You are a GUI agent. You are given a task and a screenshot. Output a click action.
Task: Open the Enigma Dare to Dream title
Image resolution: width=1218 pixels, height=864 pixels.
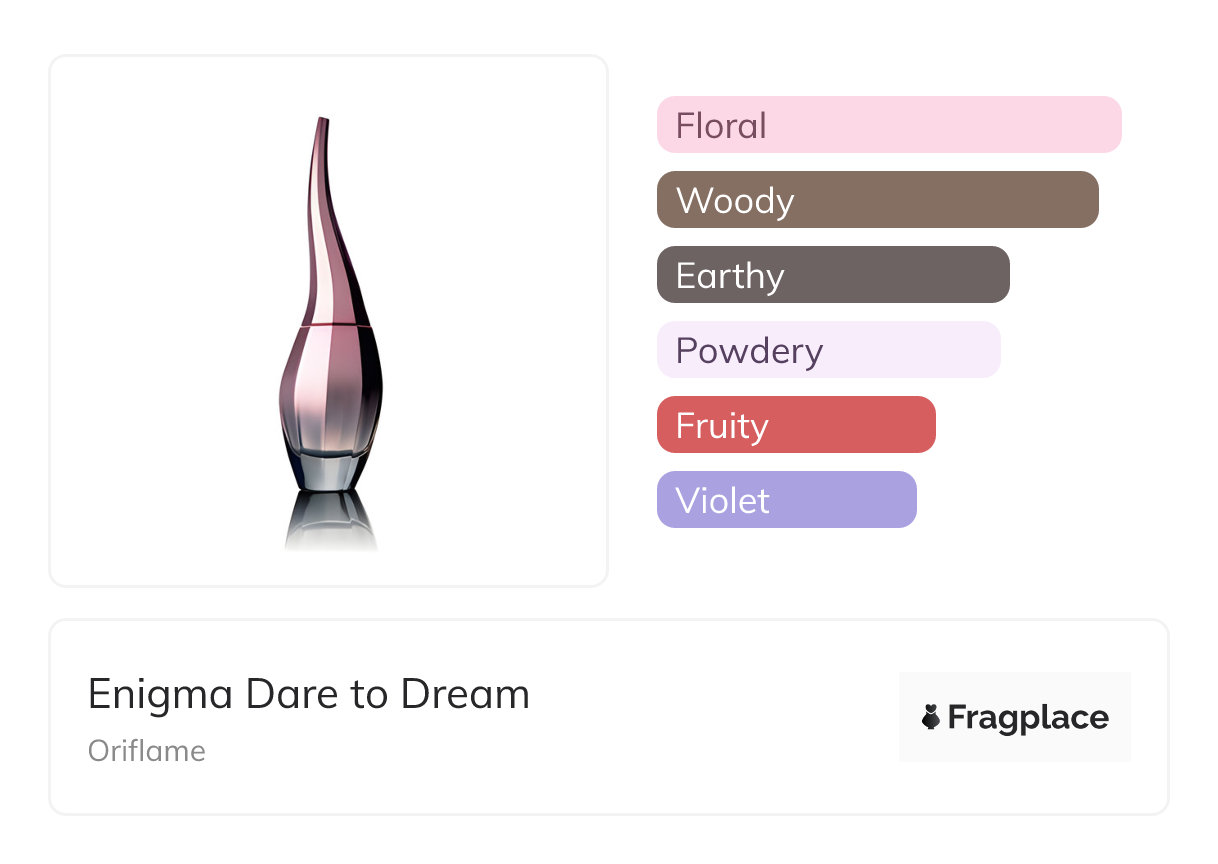(x=308, y=694)
